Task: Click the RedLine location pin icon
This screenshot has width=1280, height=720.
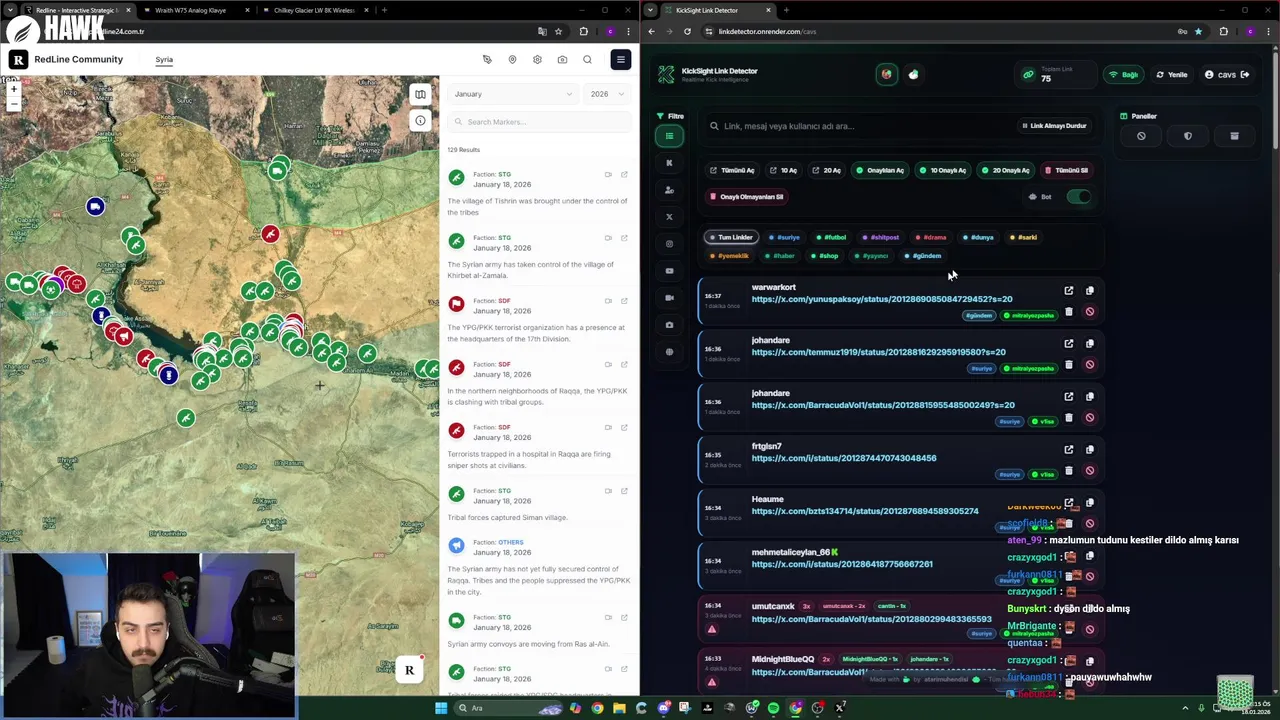Action: point(512,59)
